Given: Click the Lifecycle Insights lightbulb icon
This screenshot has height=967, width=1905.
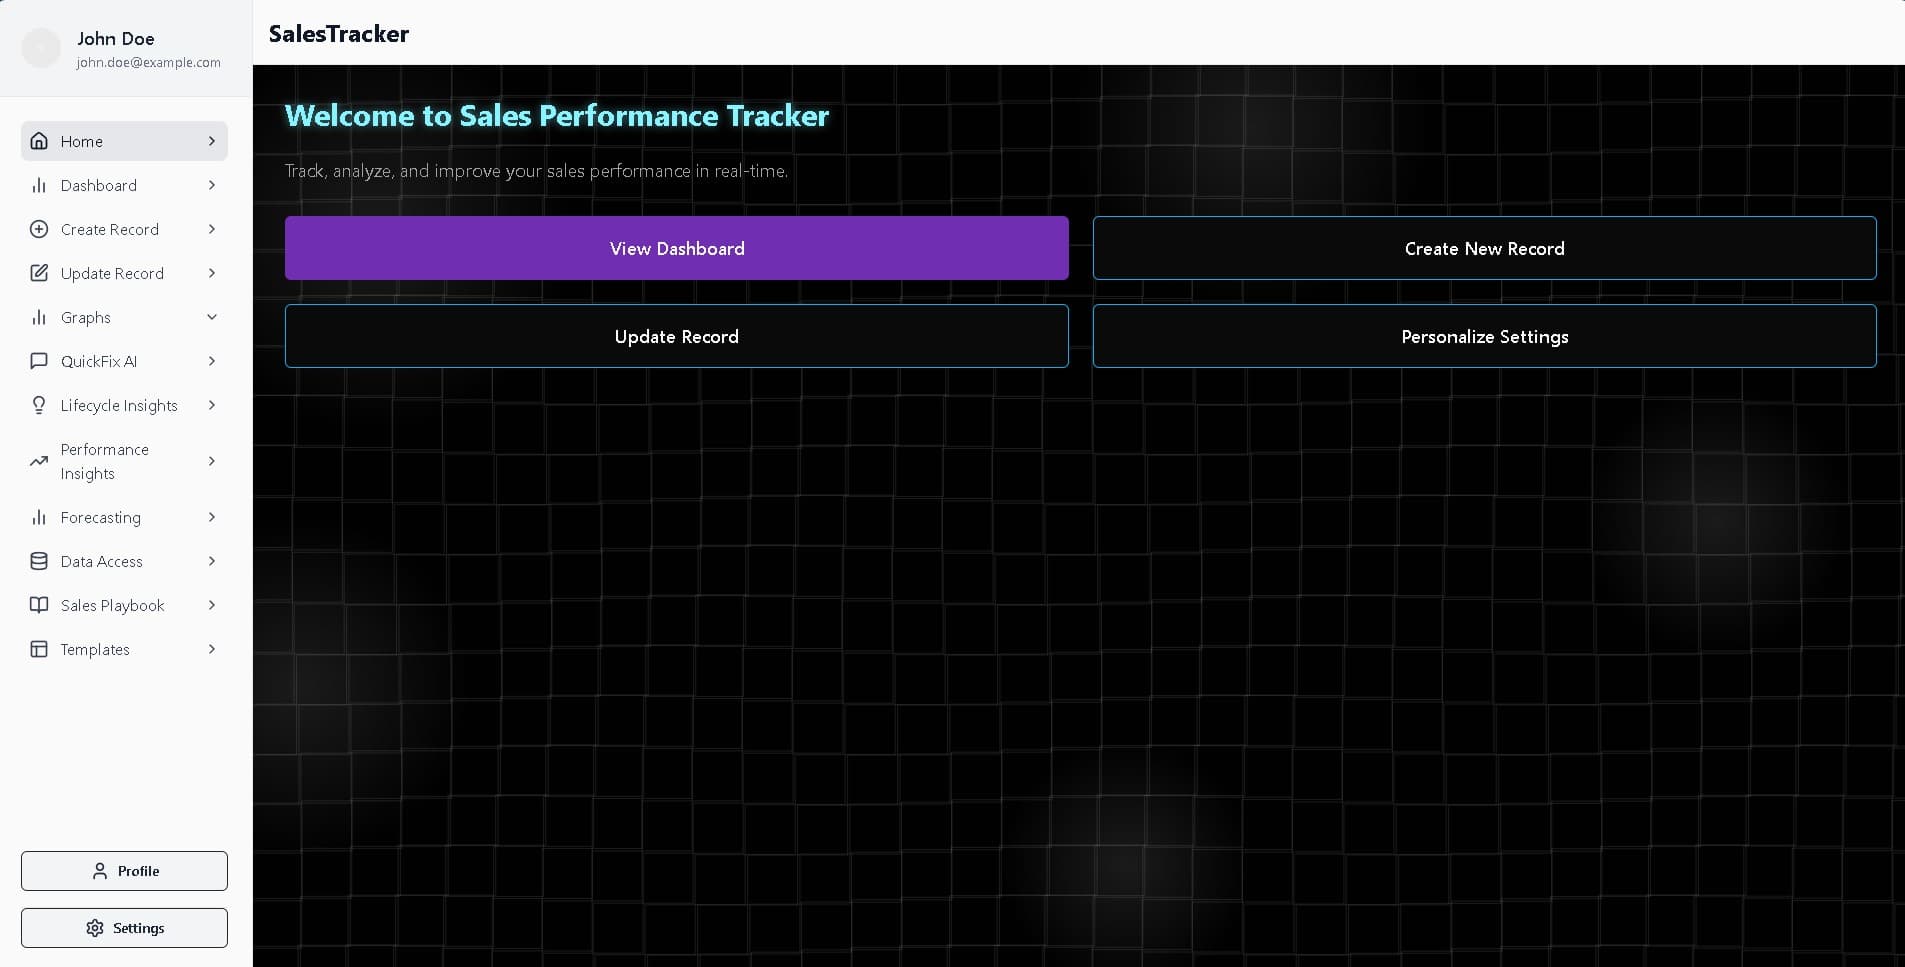Looking at the screenshot, I should pos(39,405).
